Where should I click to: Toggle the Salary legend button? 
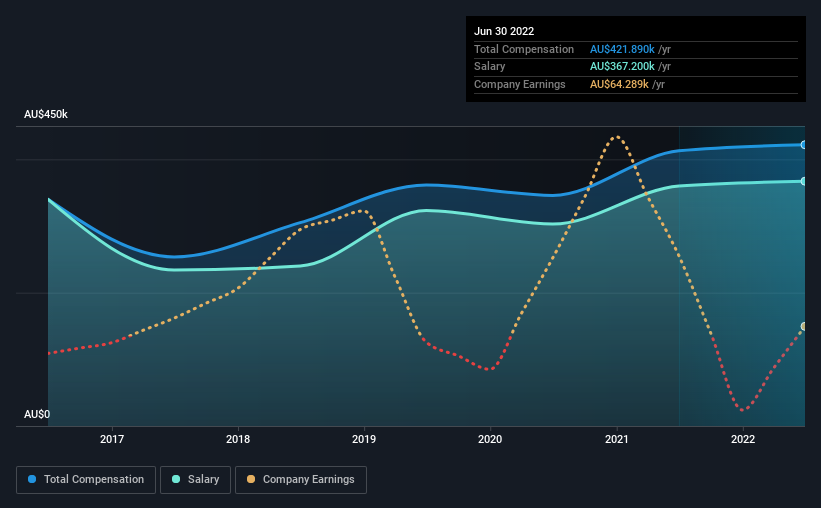tap(195, 480)
